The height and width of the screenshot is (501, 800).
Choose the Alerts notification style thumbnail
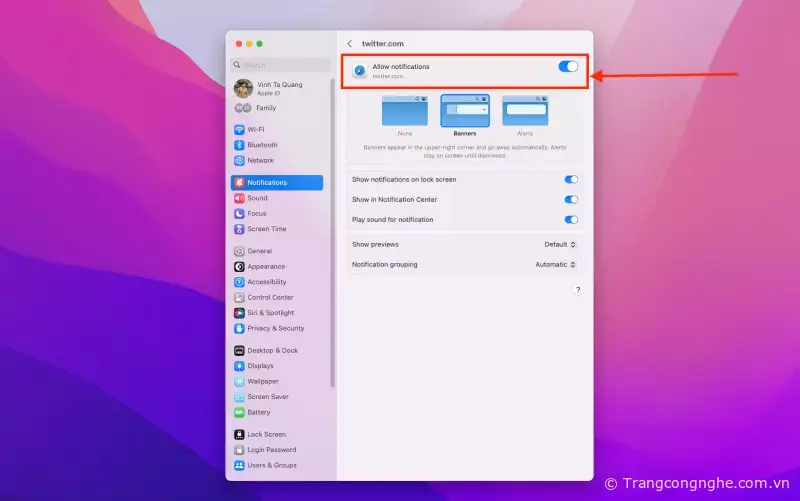click(525, 111)
